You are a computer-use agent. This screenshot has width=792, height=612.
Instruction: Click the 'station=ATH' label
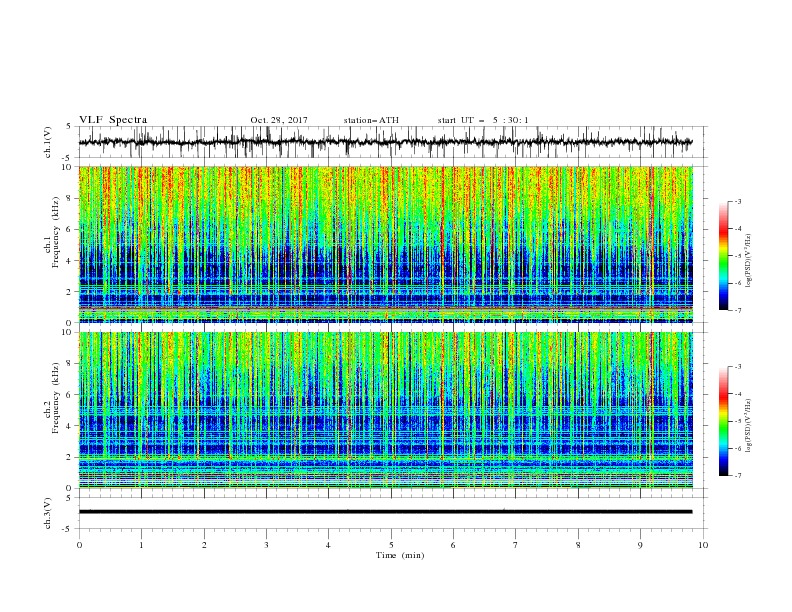pyautogui.click(x=371, y=120)
